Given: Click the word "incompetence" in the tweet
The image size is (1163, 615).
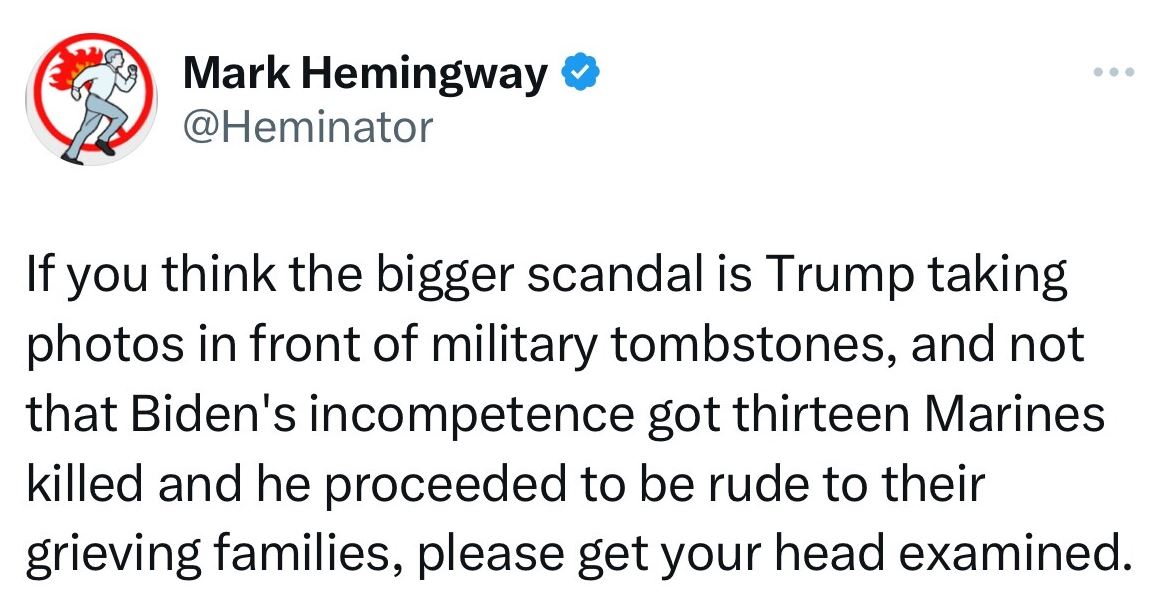Looking at the screenshot, I should click(470, 416).
